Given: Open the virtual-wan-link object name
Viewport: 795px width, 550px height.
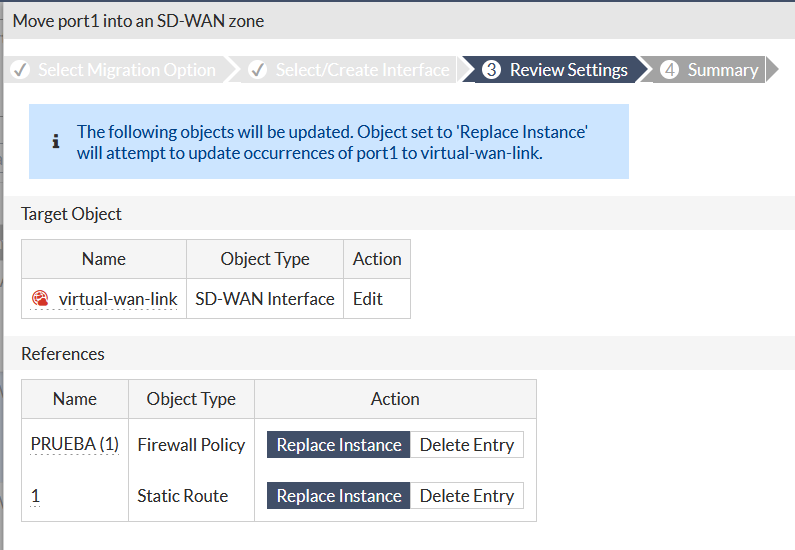Looking at the screenshot, I should coord(118,299).
